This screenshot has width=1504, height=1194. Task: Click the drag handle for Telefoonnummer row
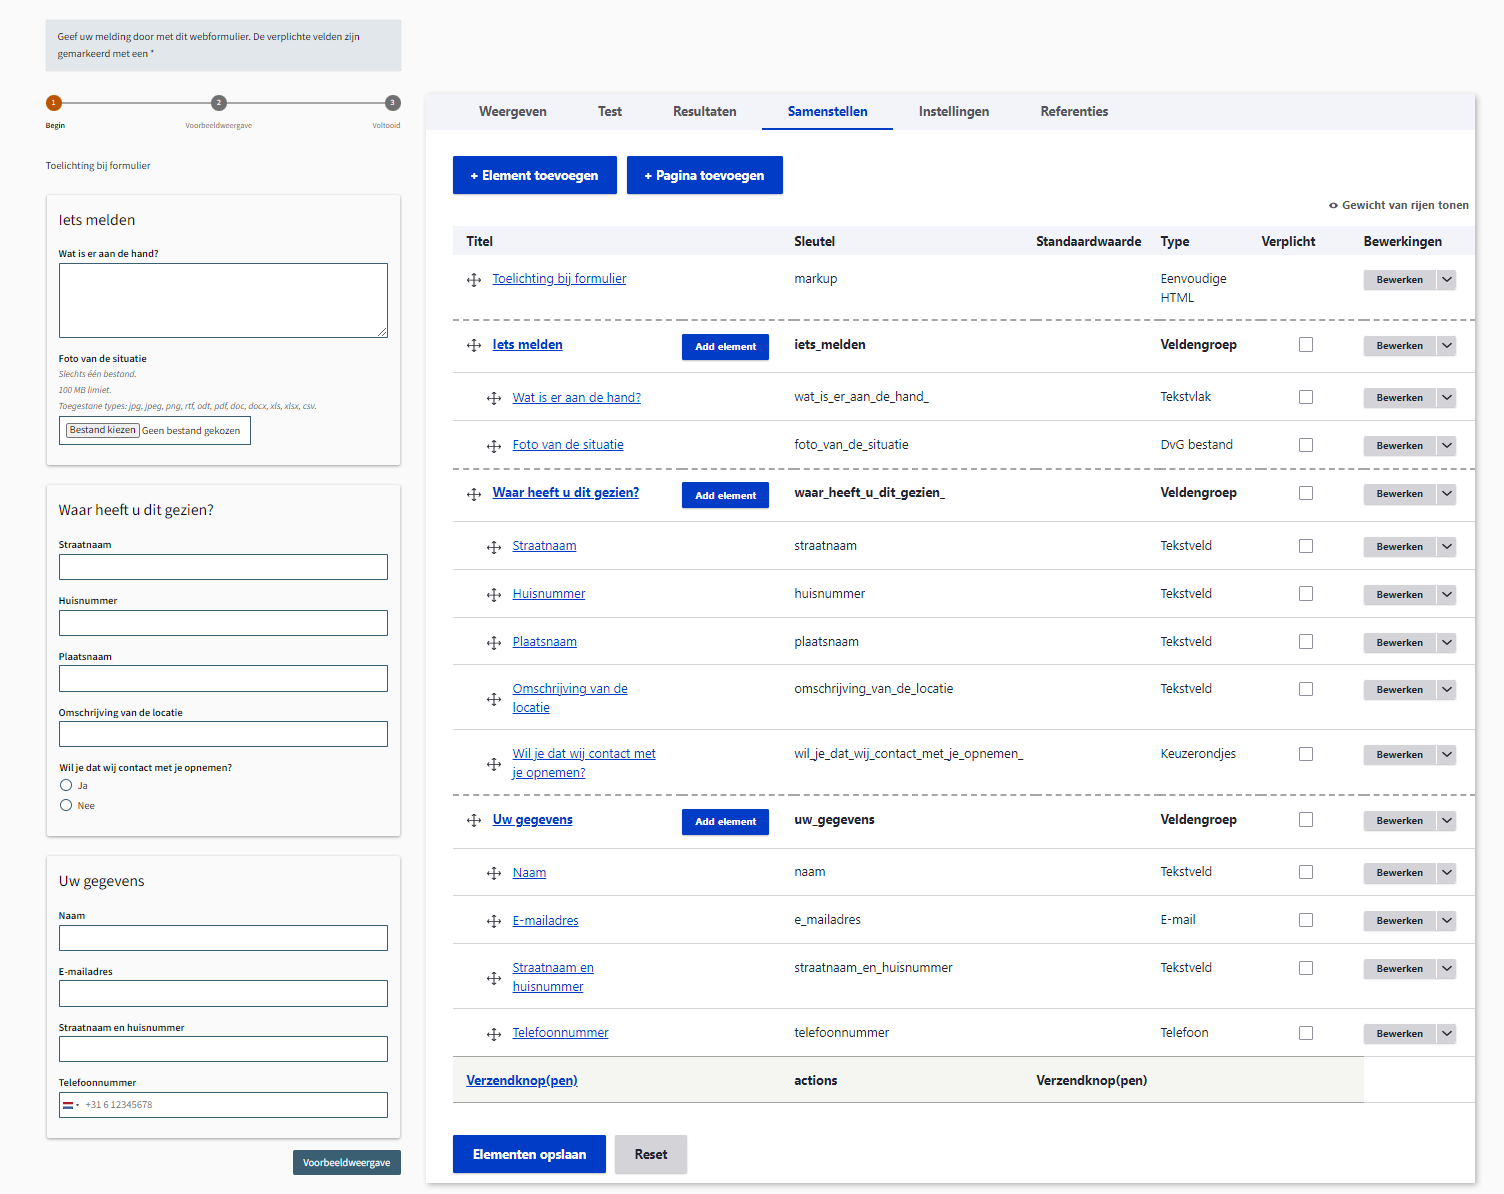pyautogui.click(x=494, y=1034)
